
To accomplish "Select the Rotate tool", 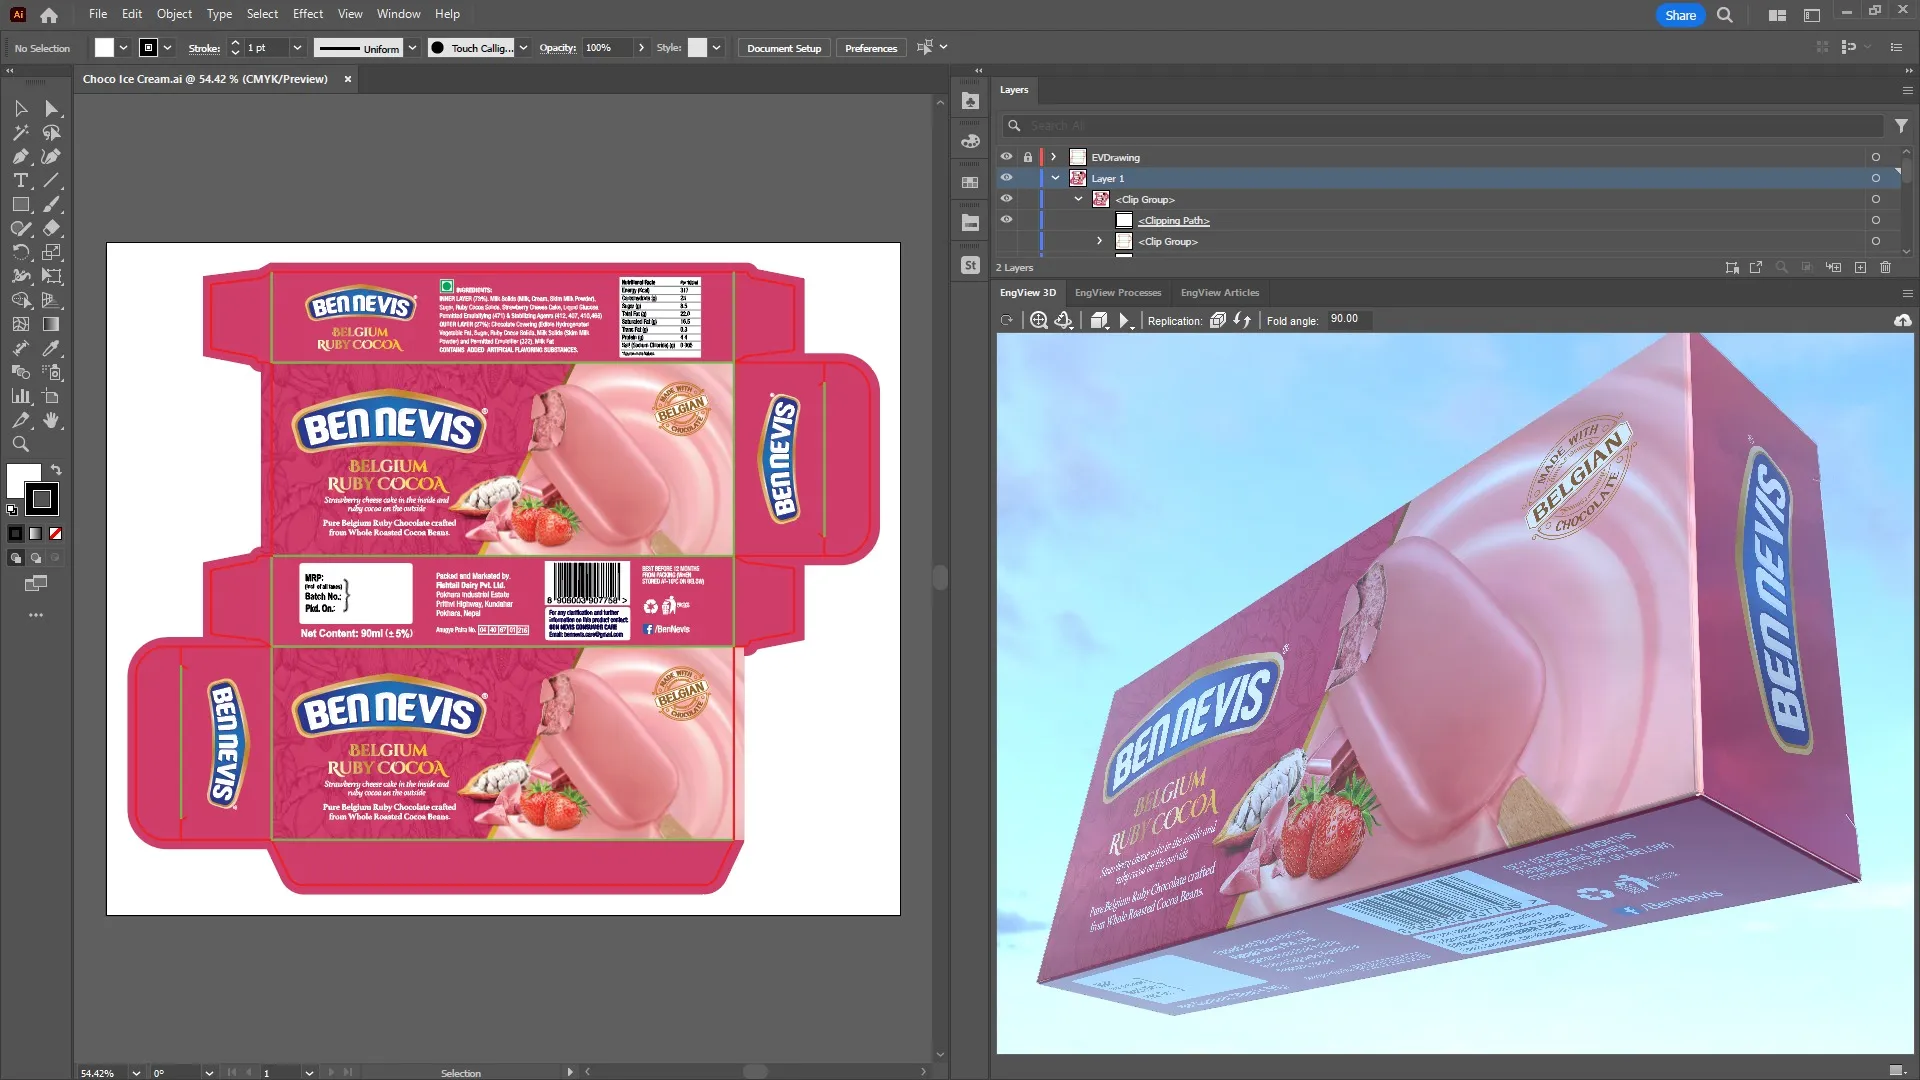I will click(x=21, y=252).
